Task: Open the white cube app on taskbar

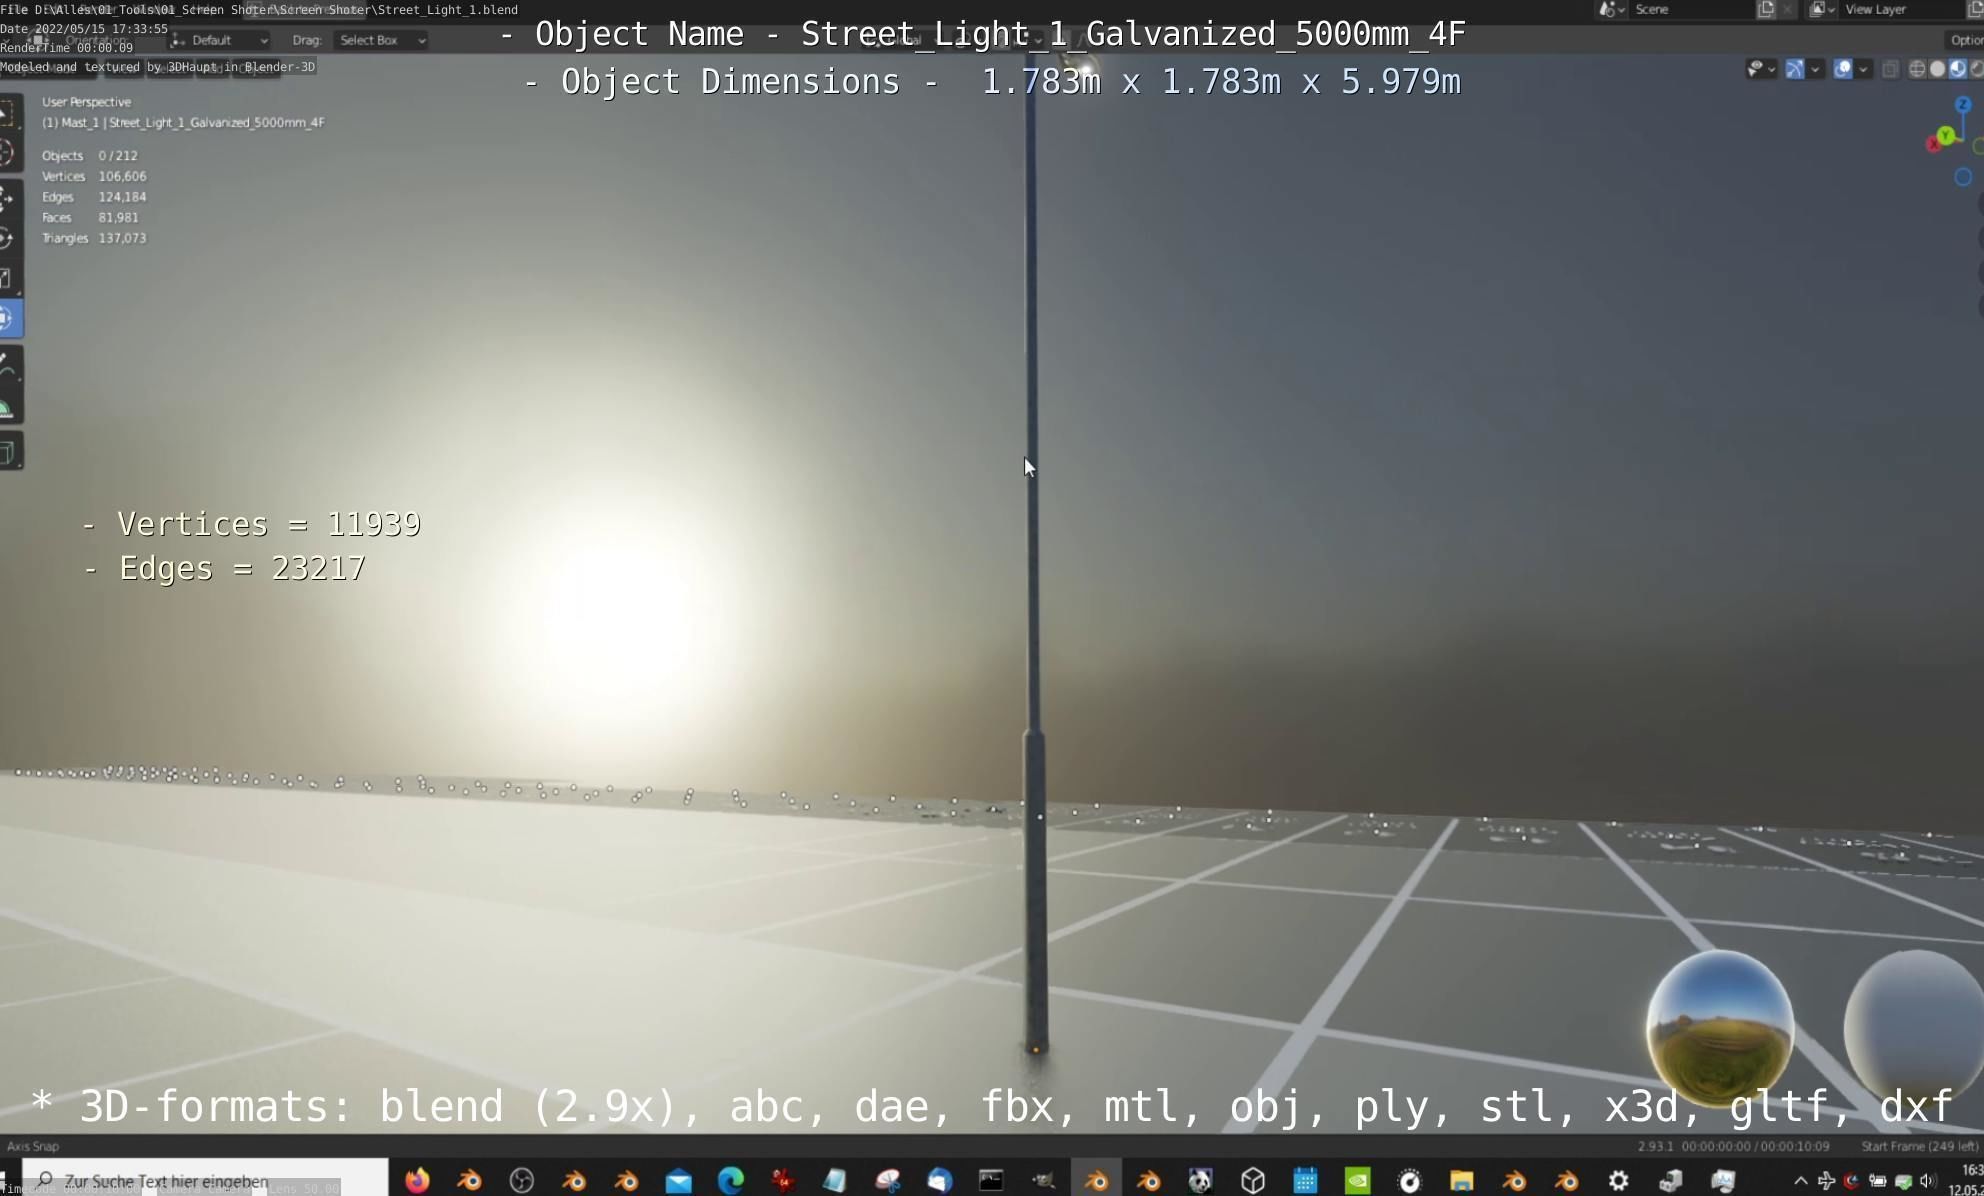Action: (1253, 1181)
